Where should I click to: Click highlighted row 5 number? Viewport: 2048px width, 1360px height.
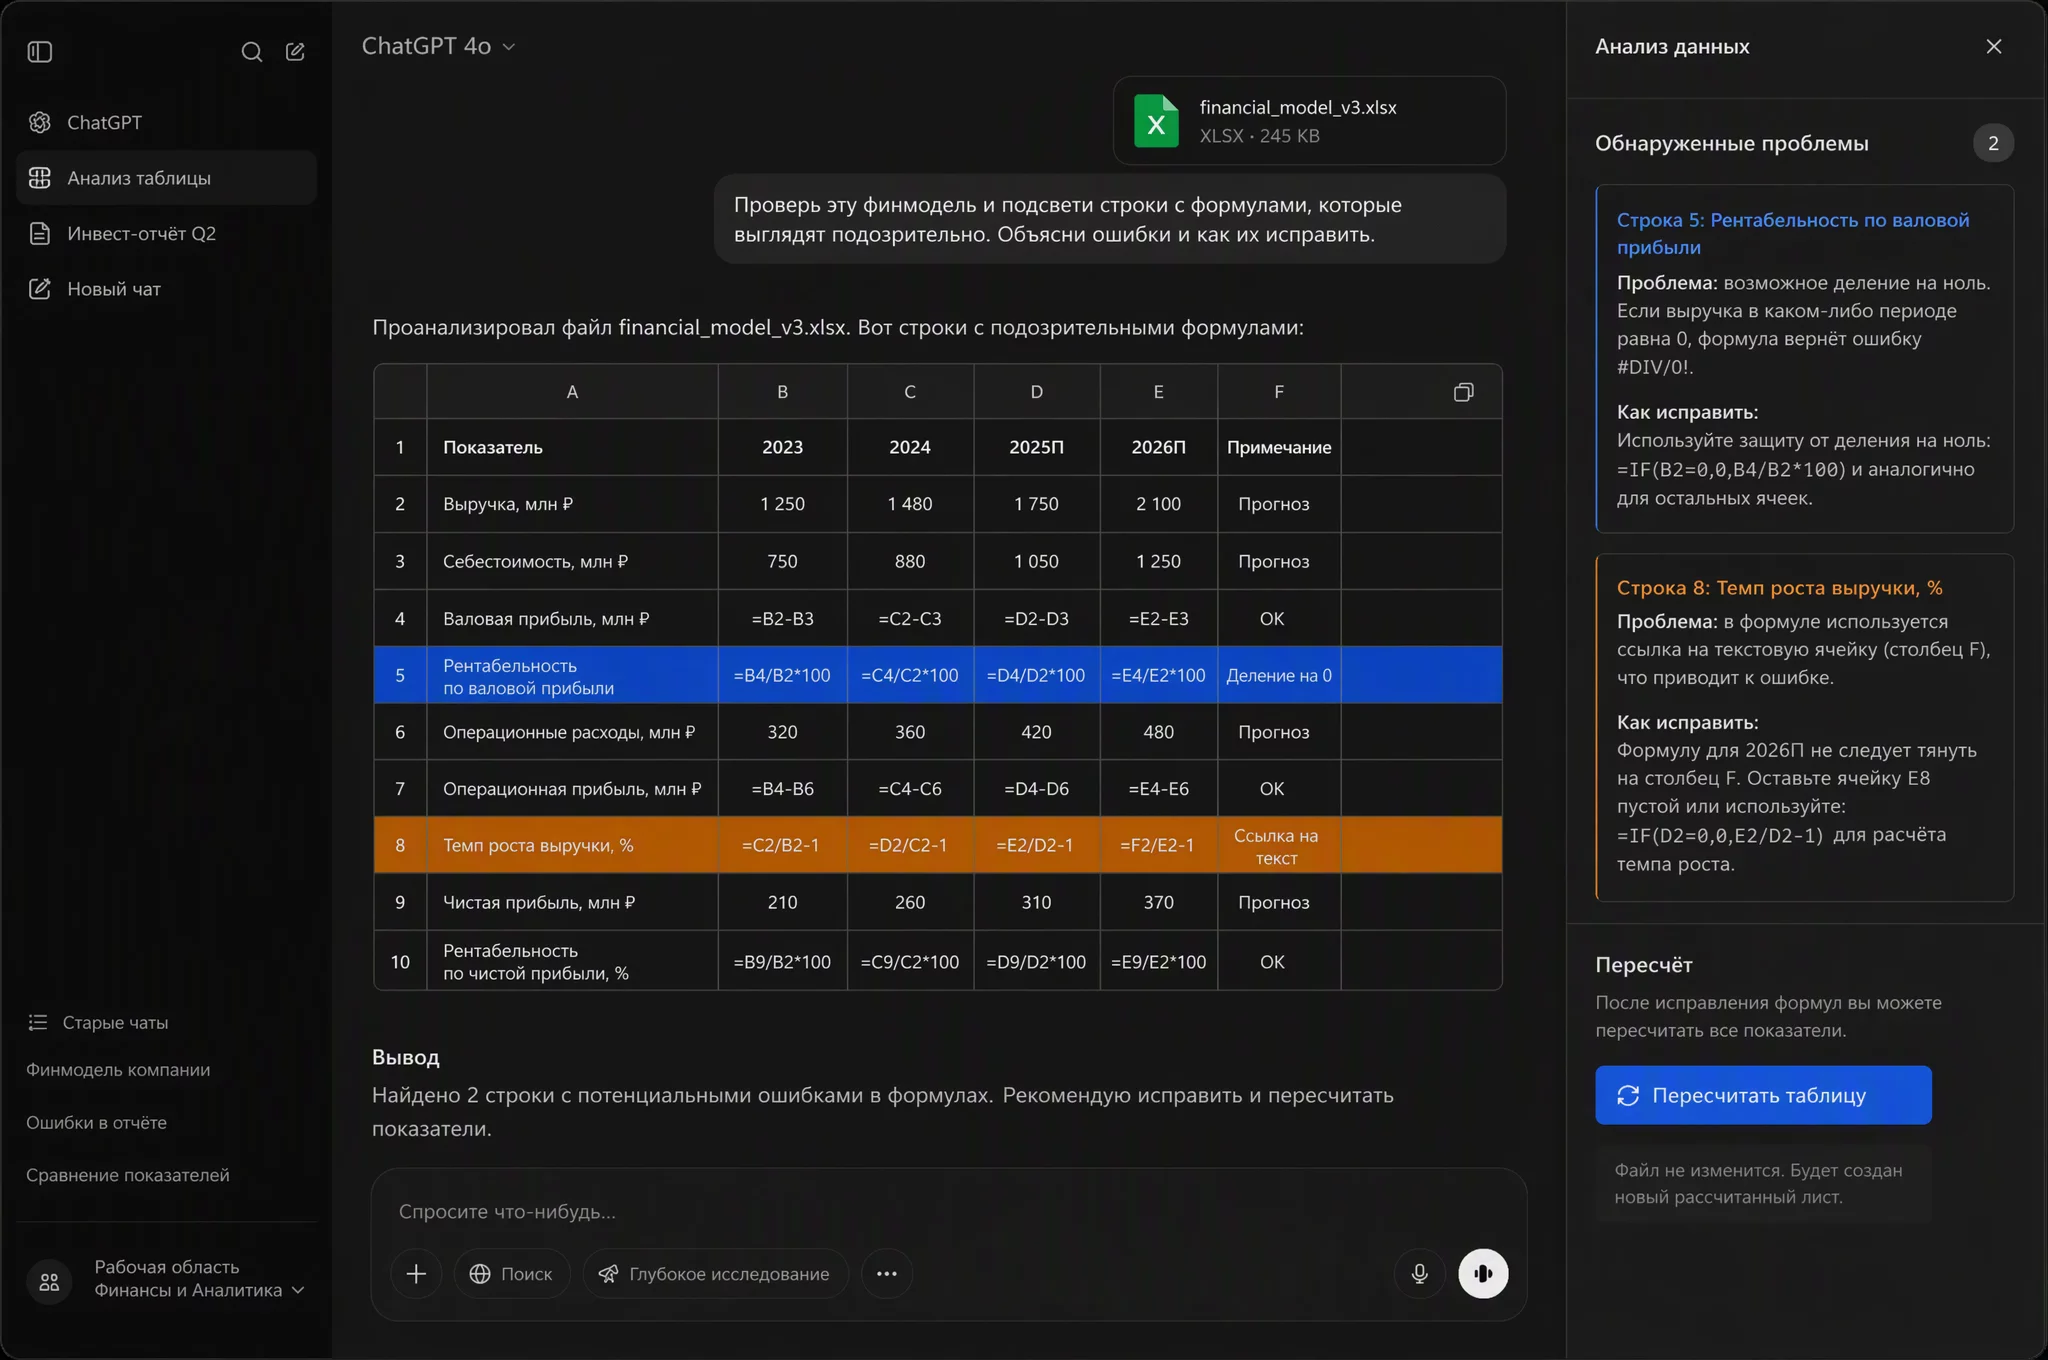click(400, 675)
